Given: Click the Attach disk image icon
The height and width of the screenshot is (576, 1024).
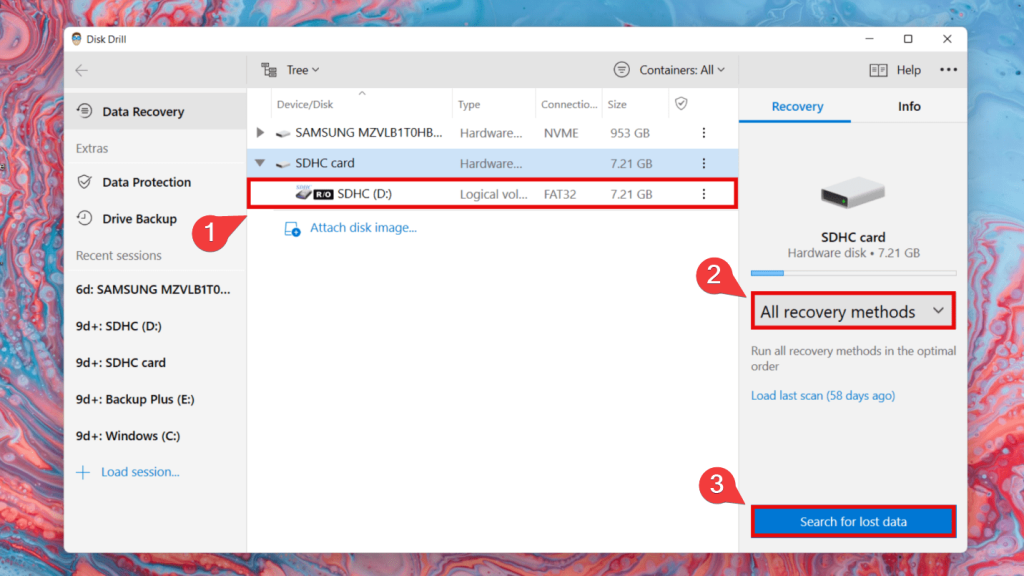Looking at the screenshot, I should (291, 230).
